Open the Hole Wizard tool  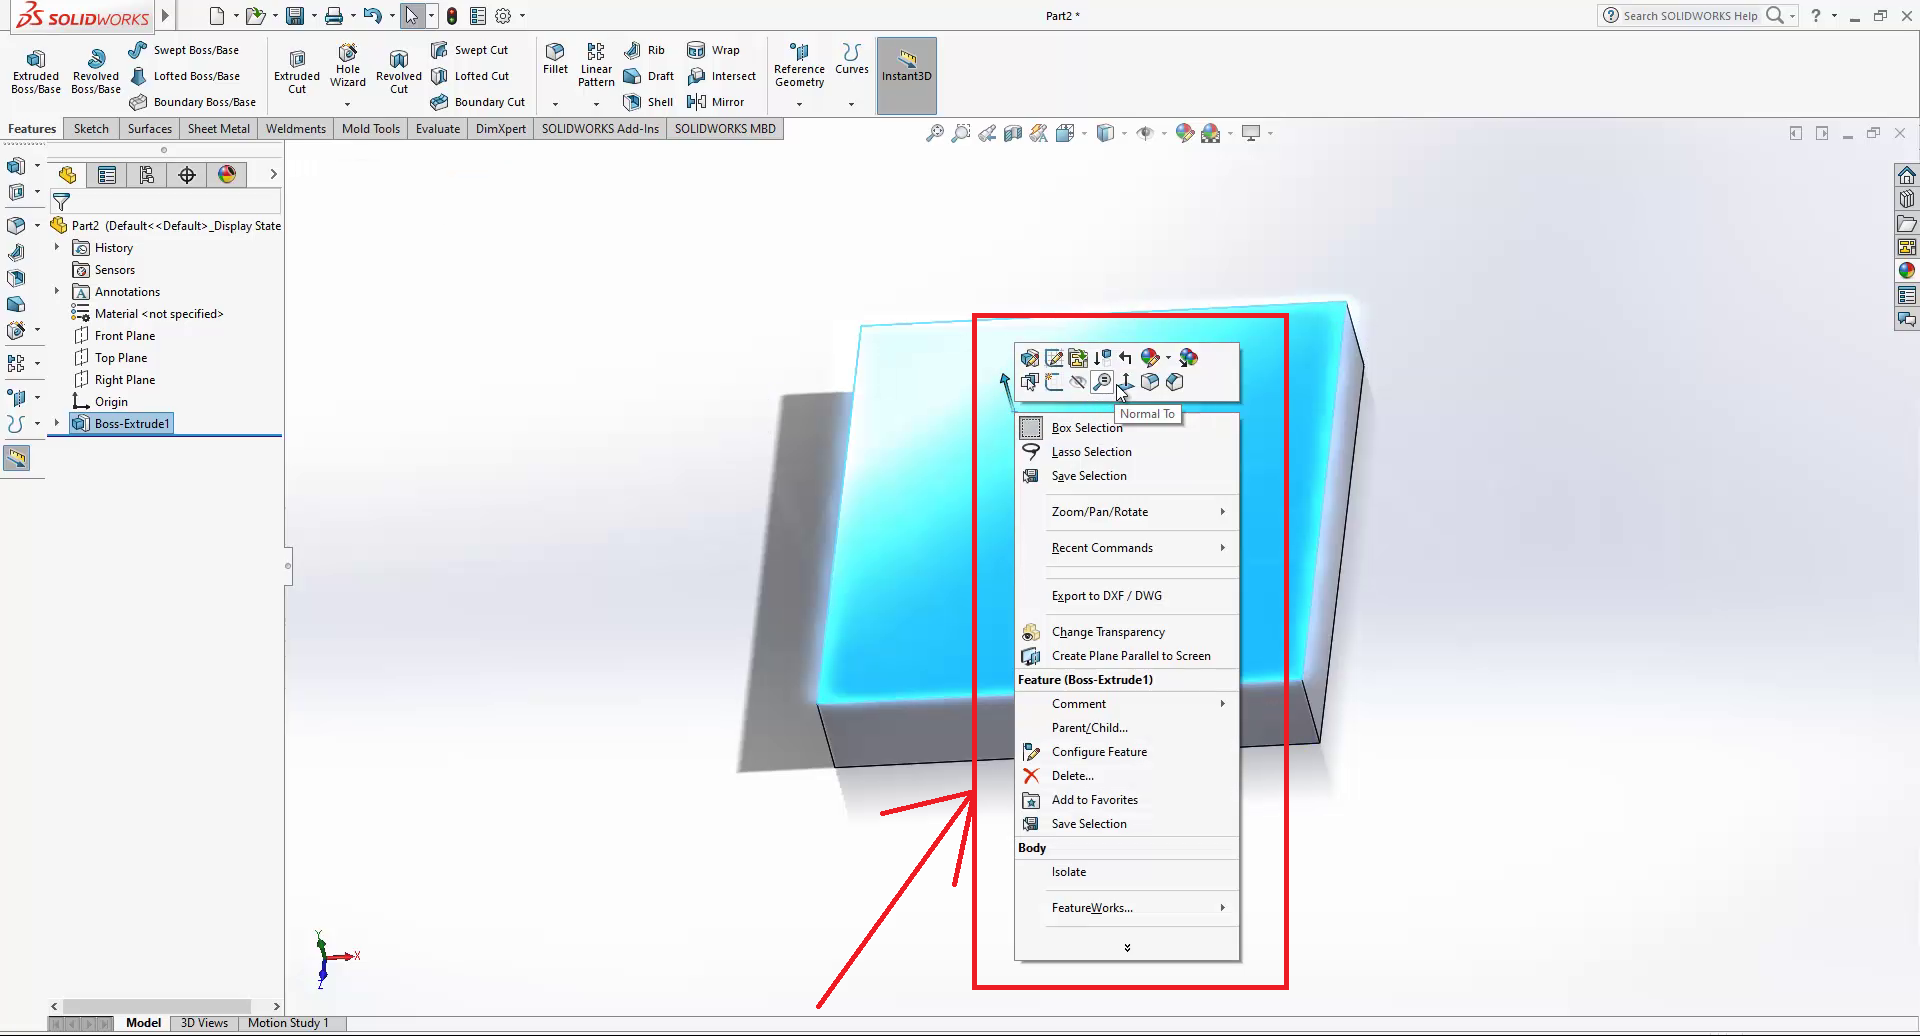[x=348, y=64]
